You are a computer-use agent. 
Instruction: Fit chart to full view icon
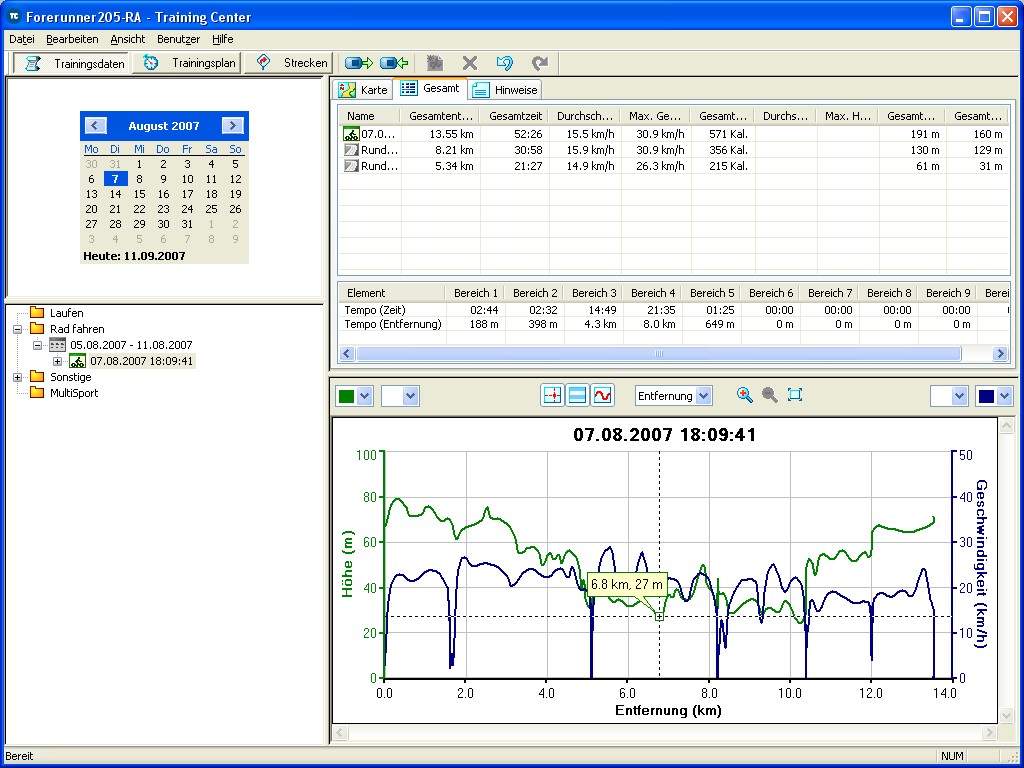click(794, 394)
